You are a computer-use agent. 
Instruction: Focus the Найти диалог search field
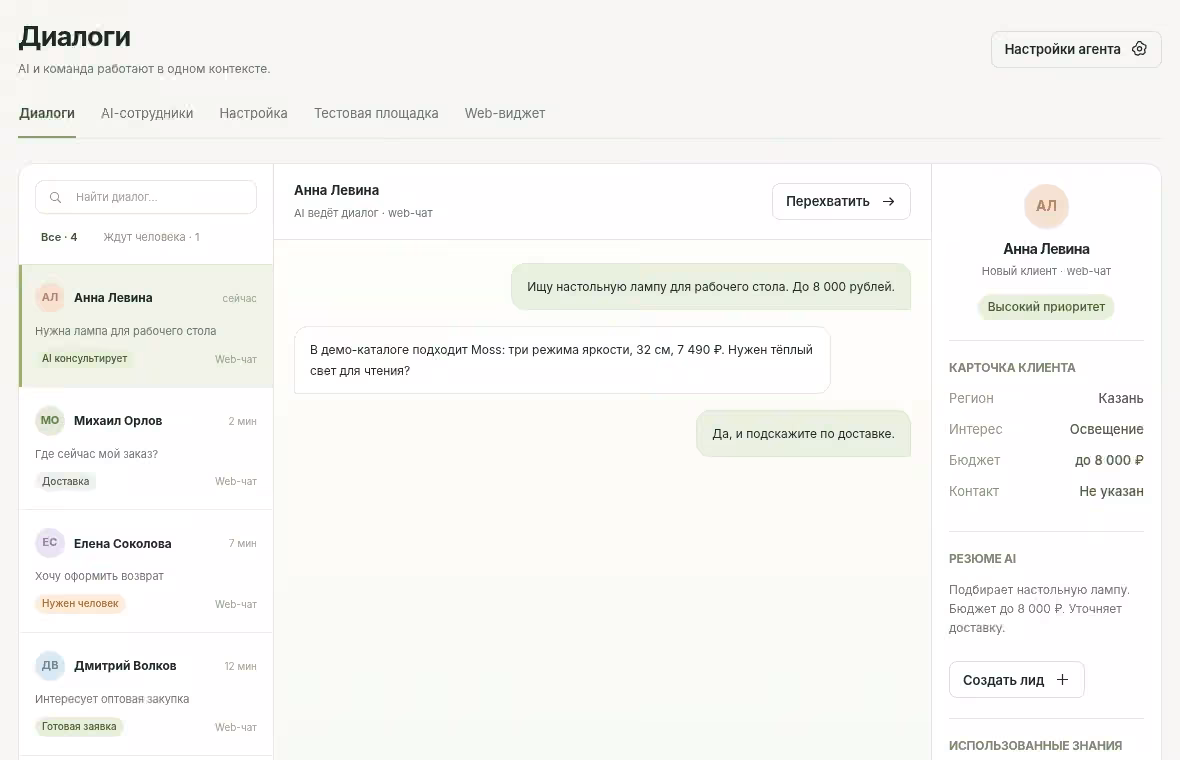click(x=146, y=197)
